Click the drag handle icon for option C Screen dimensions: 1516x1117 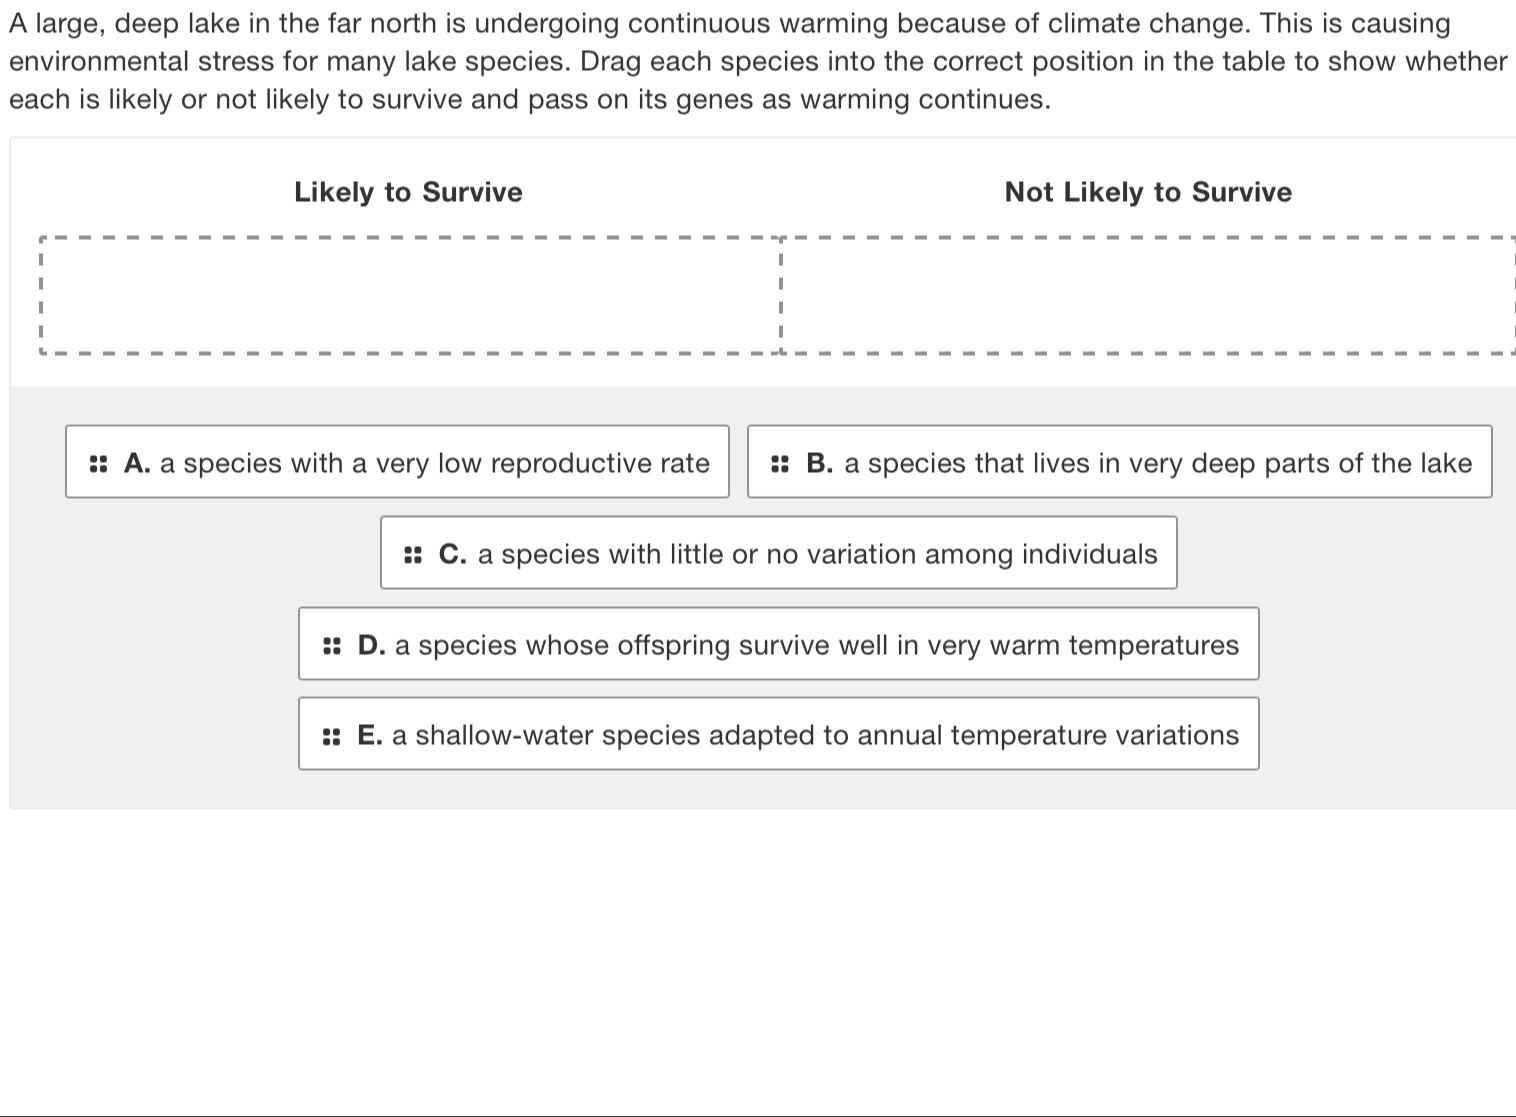coord(413,555)
